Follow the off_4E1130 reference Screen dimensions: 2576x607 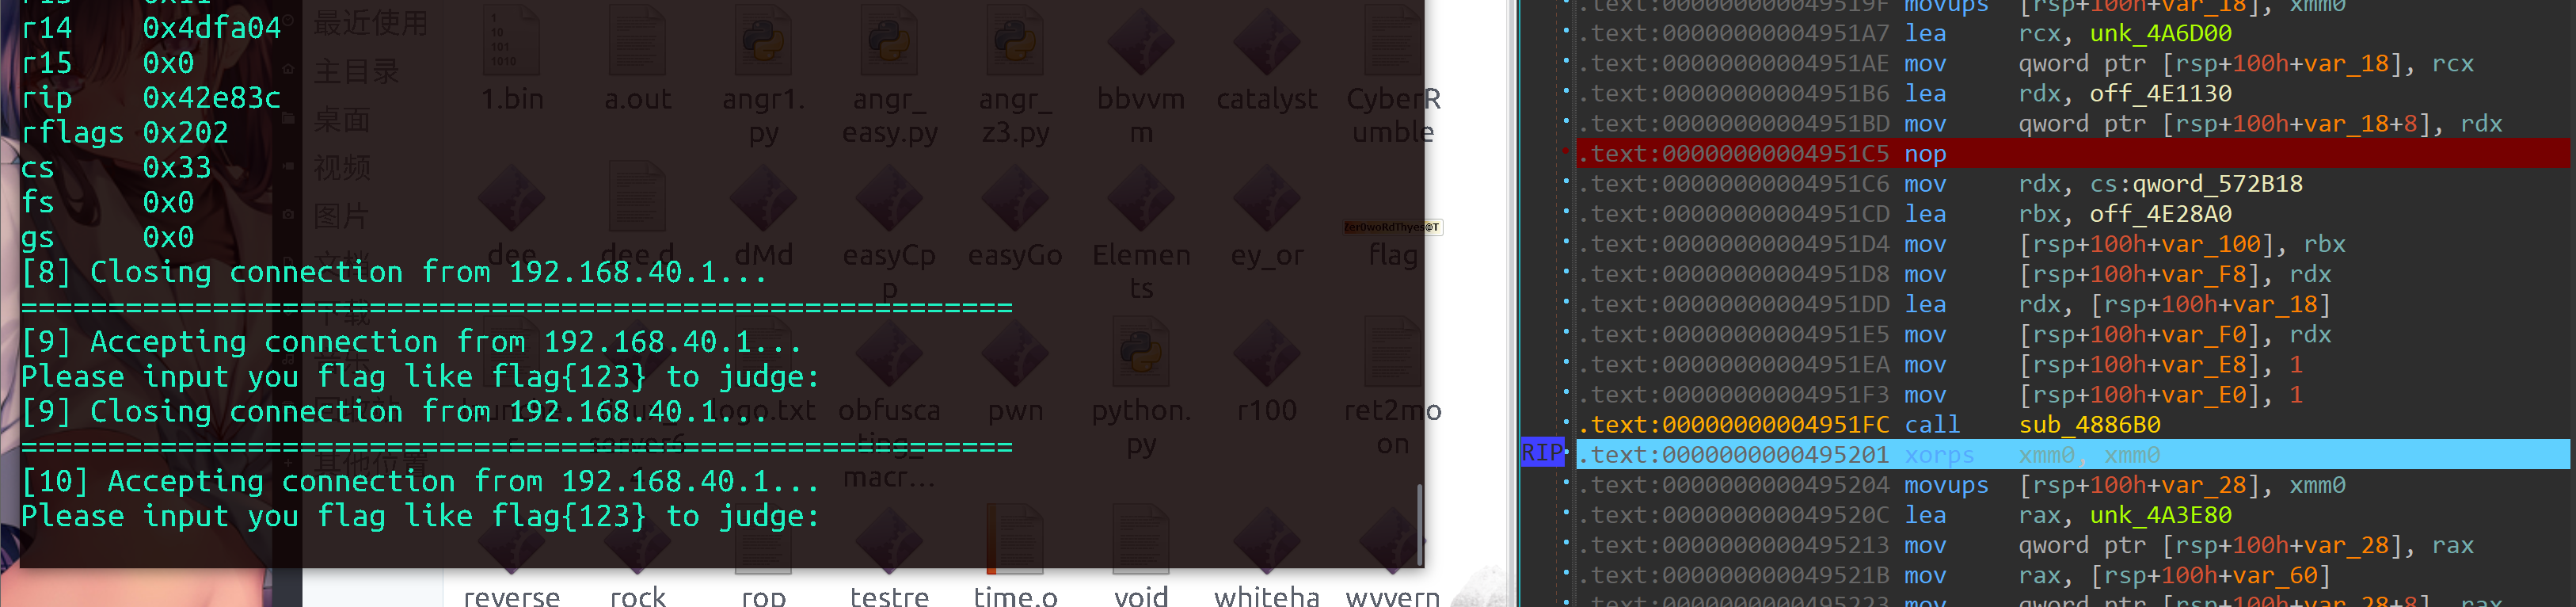pos(2160,94)
